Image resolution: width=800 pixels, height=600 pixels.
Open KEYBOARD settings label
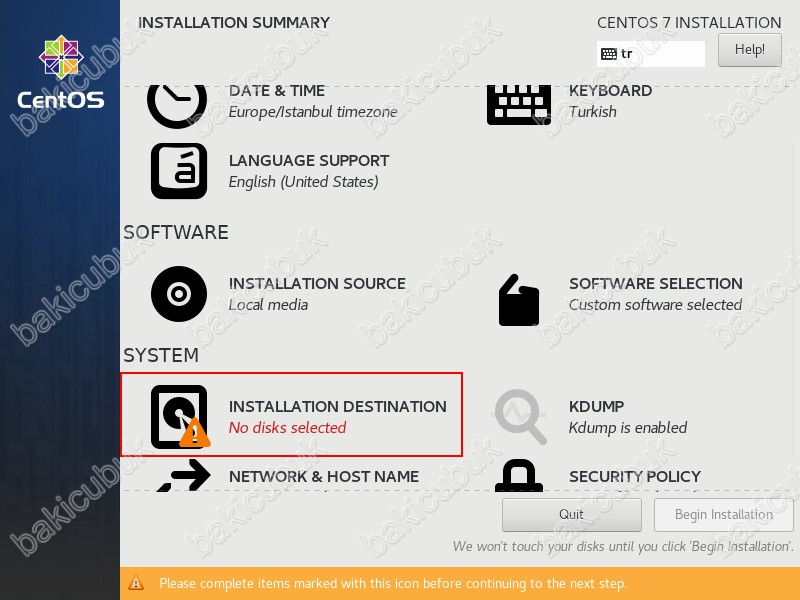coord(610,91)
